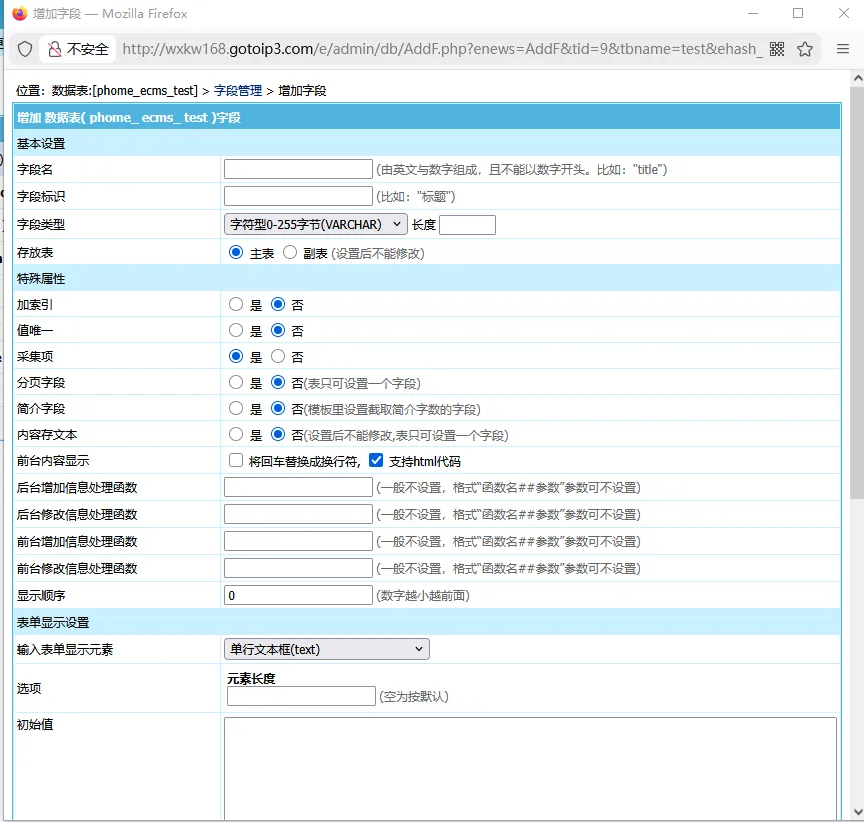Select 是 for 加索引
Viewport: 864px width, 822px height.
tap(236, 304)
